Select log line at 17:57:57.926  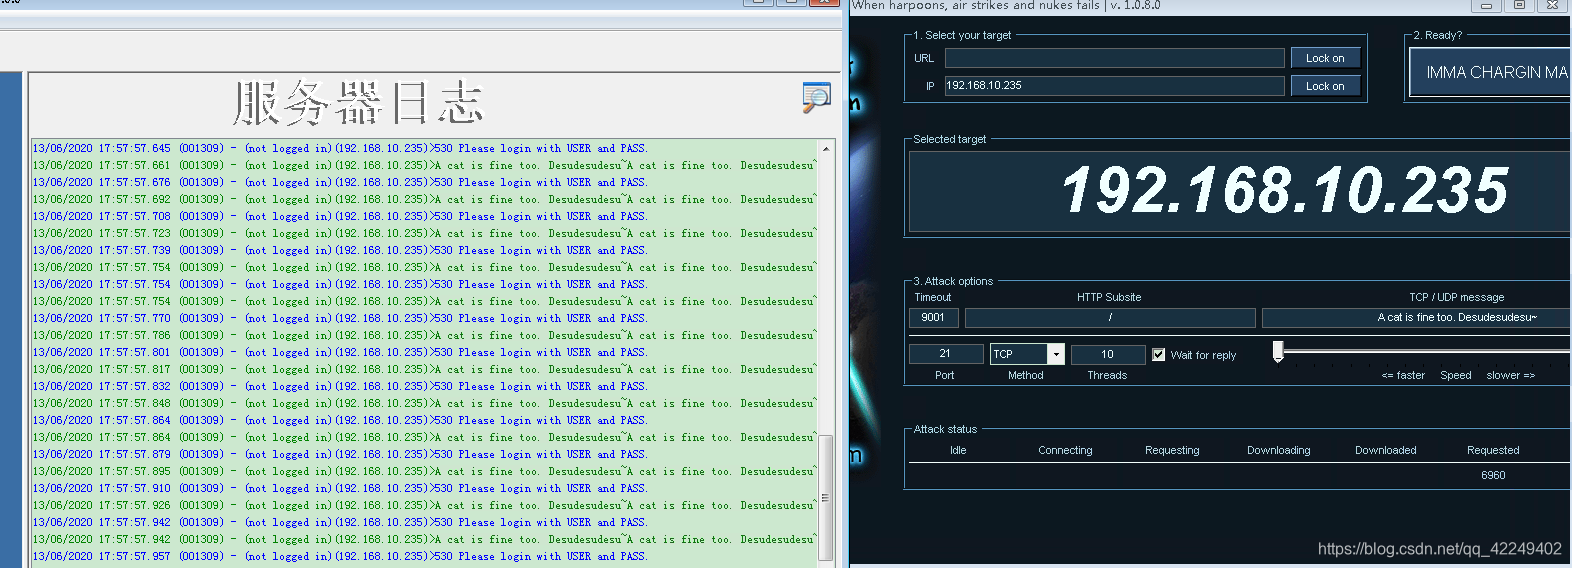pyautogui.click(x=424, y=505)
